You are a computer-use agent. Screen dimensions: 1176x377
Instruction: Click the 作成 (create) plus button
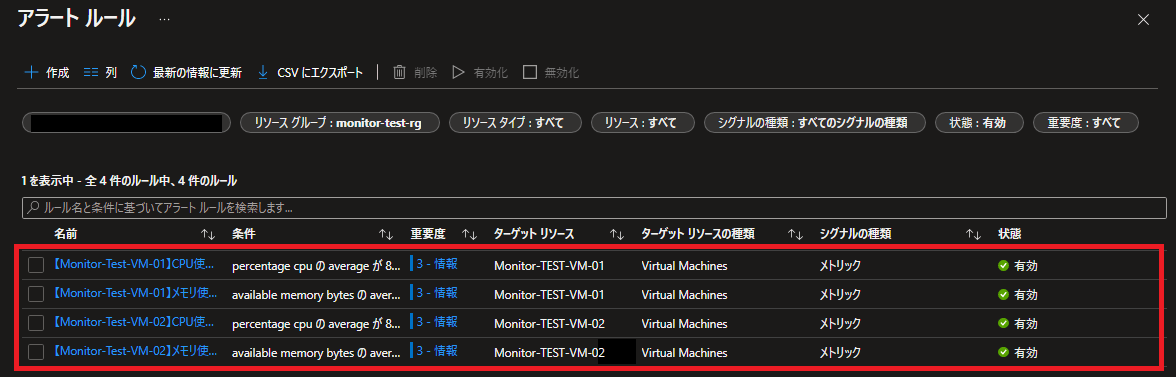pos(46,73)
